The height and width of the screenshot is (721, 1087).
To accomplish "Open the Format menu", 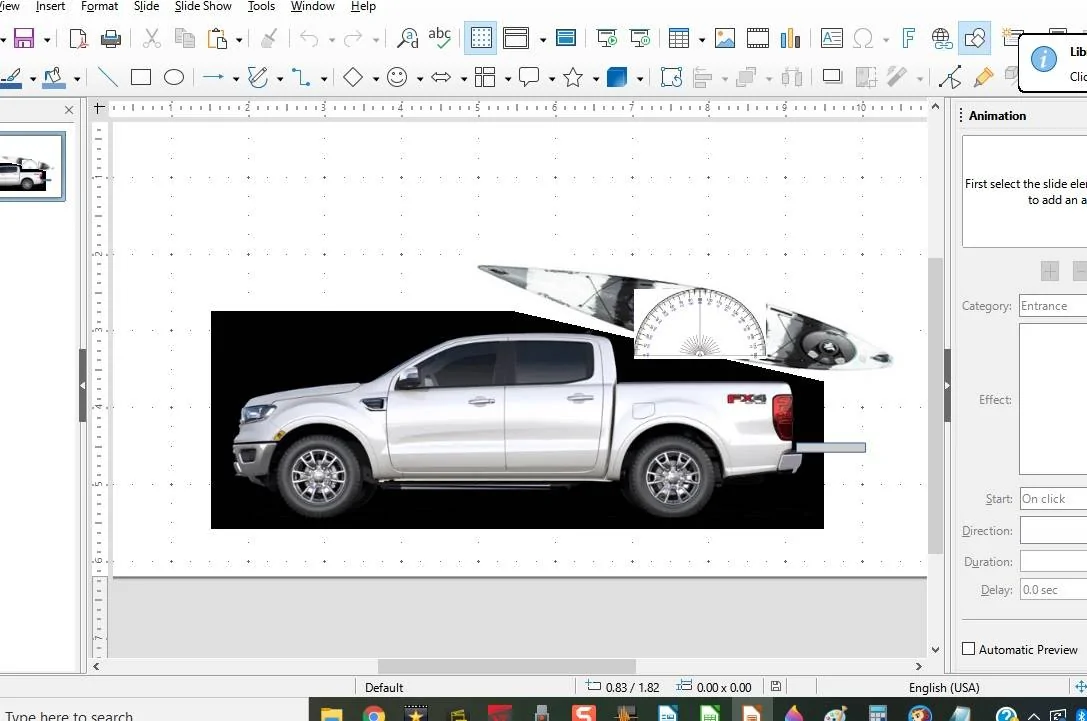I will tap(100, 6).
